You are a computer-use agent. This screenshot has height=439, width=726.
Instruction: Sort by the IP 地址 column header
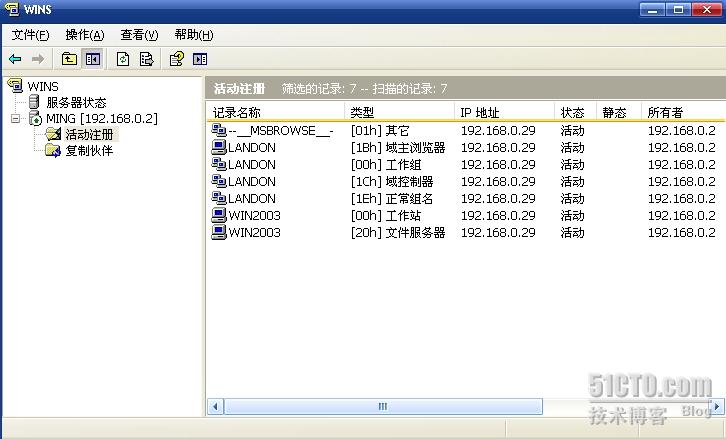(504, 112)
